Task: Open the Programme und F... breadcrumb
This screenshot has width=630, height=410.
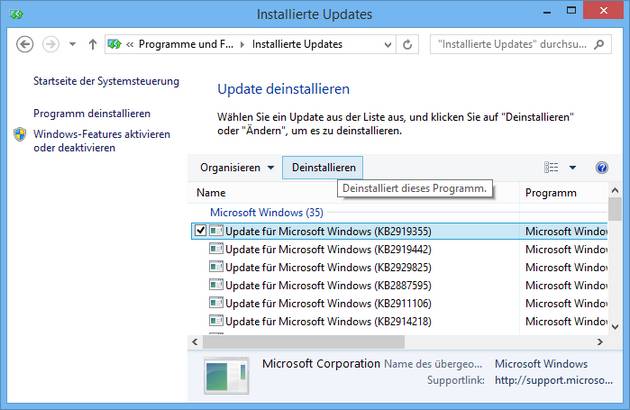Action: [186, 44]
